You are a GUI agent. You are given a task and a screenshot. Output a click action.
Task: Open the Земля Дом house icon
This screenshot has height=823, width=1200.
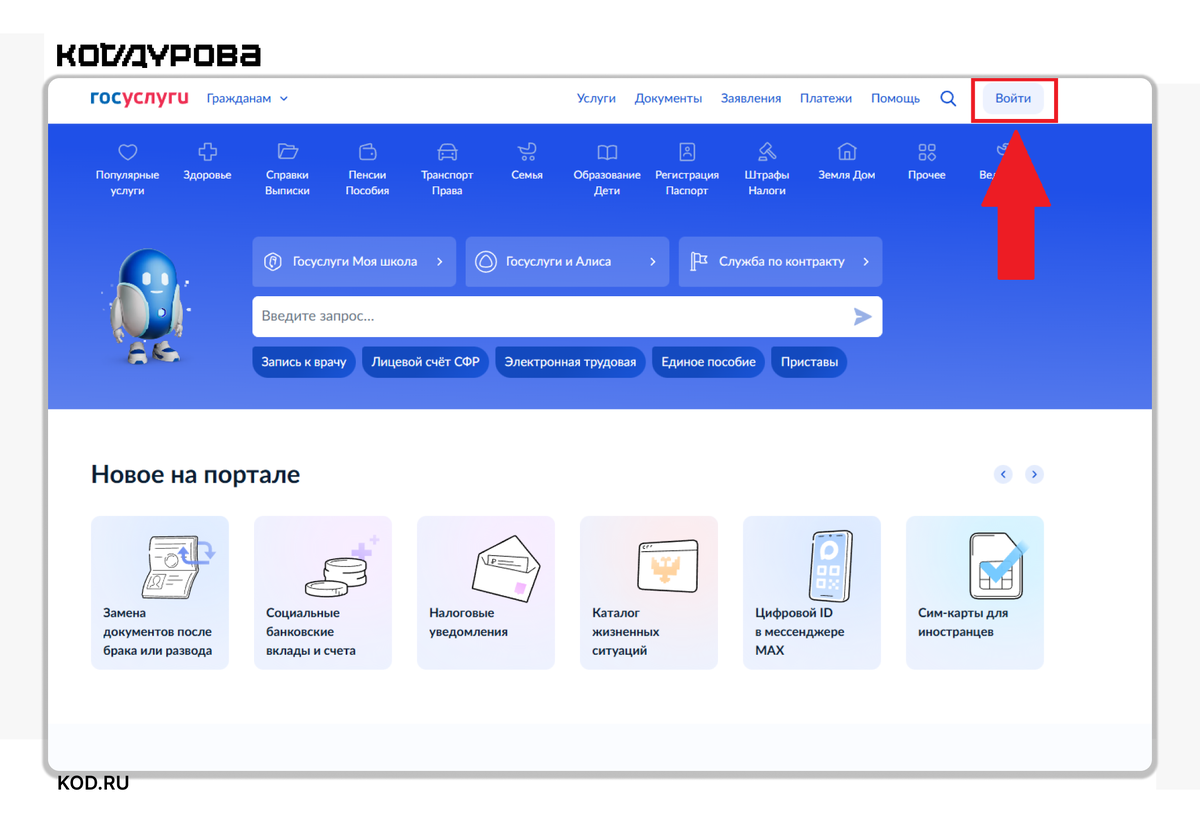[x=847, y=152]
